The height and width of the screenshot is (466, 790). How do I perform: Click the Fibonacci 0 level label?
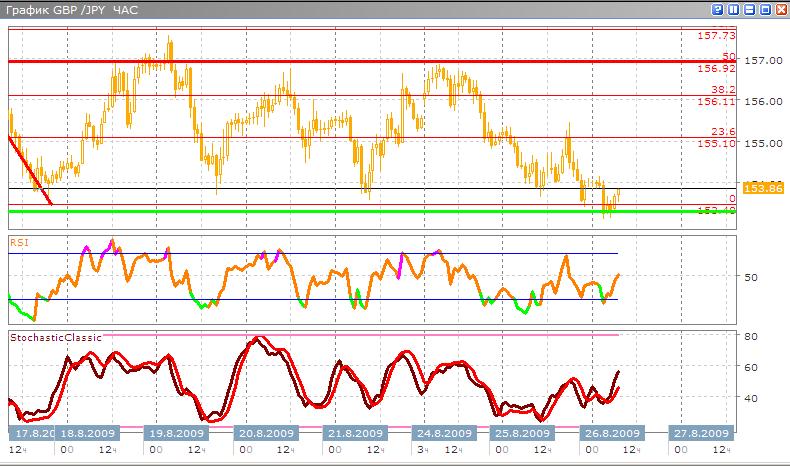coord(732,198)
